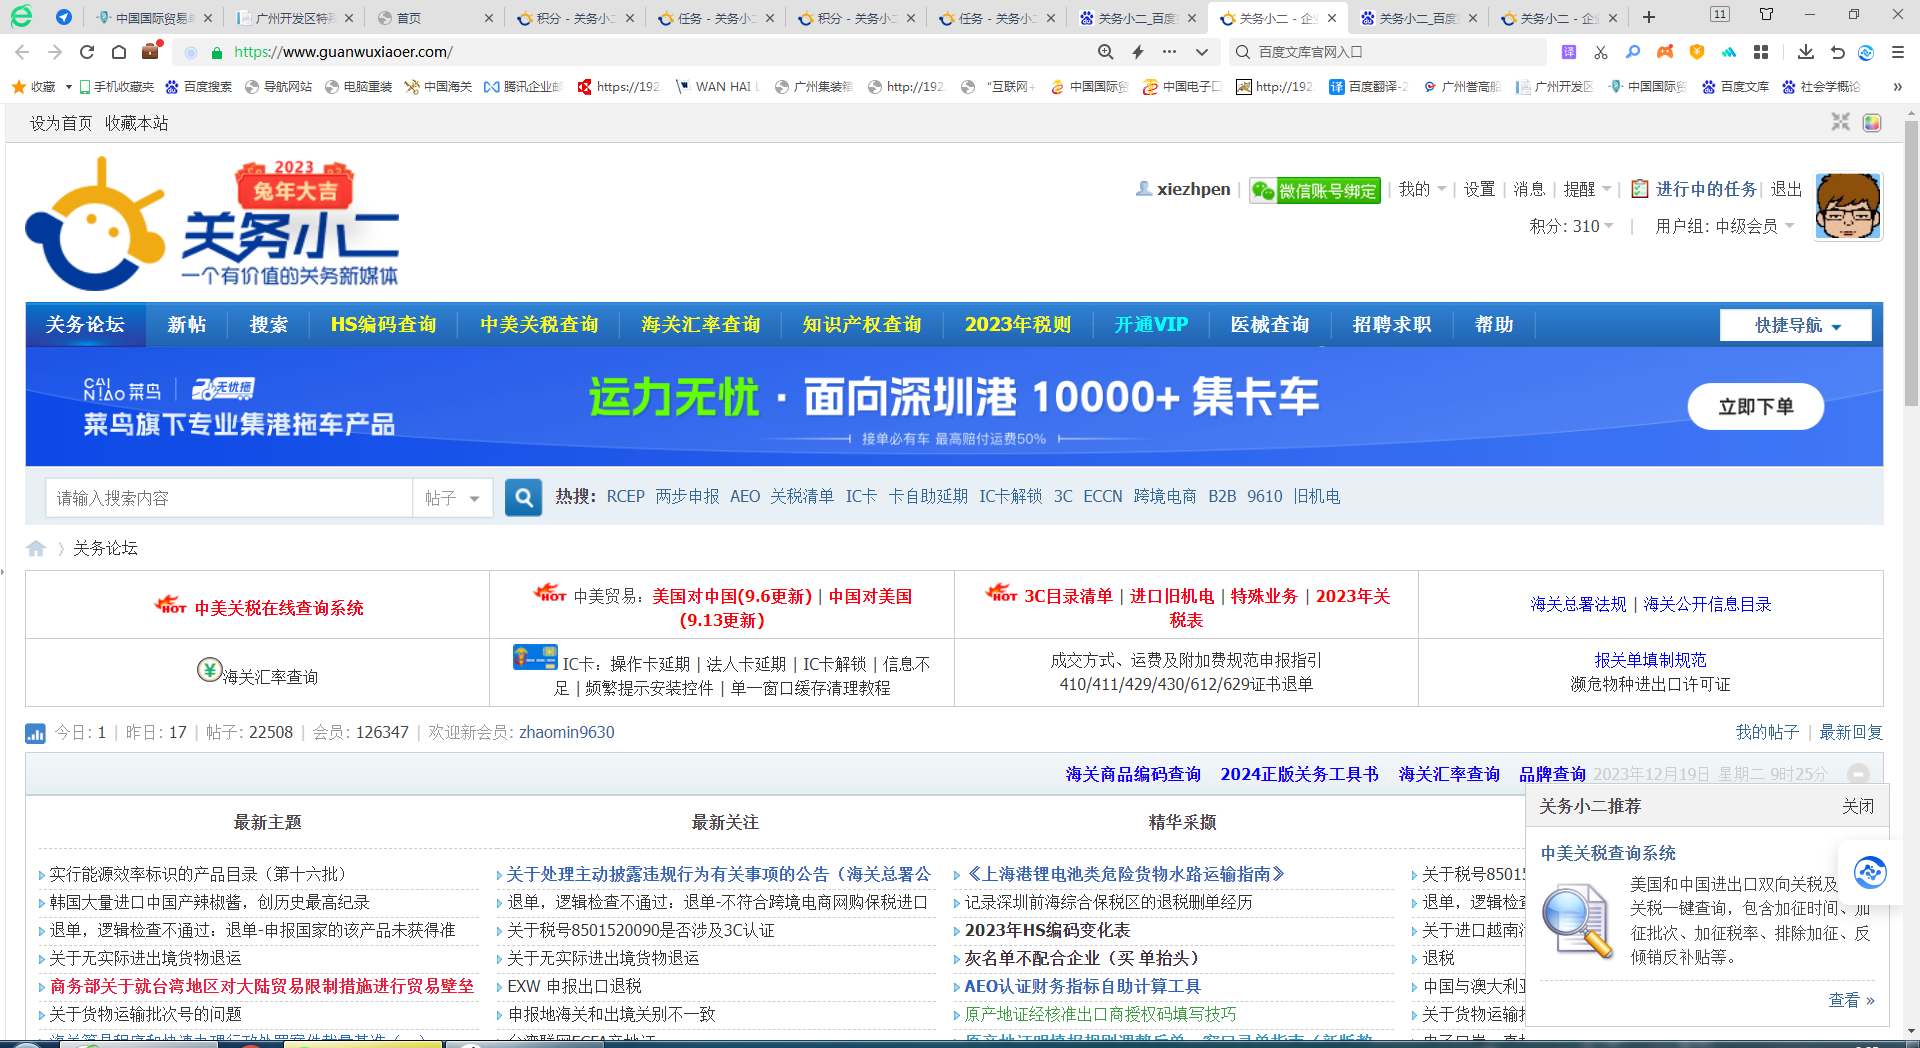Viewport: 1920px width, 1048px height.
Task: Click the 微信账号绑定 button
Action: 1315,190
